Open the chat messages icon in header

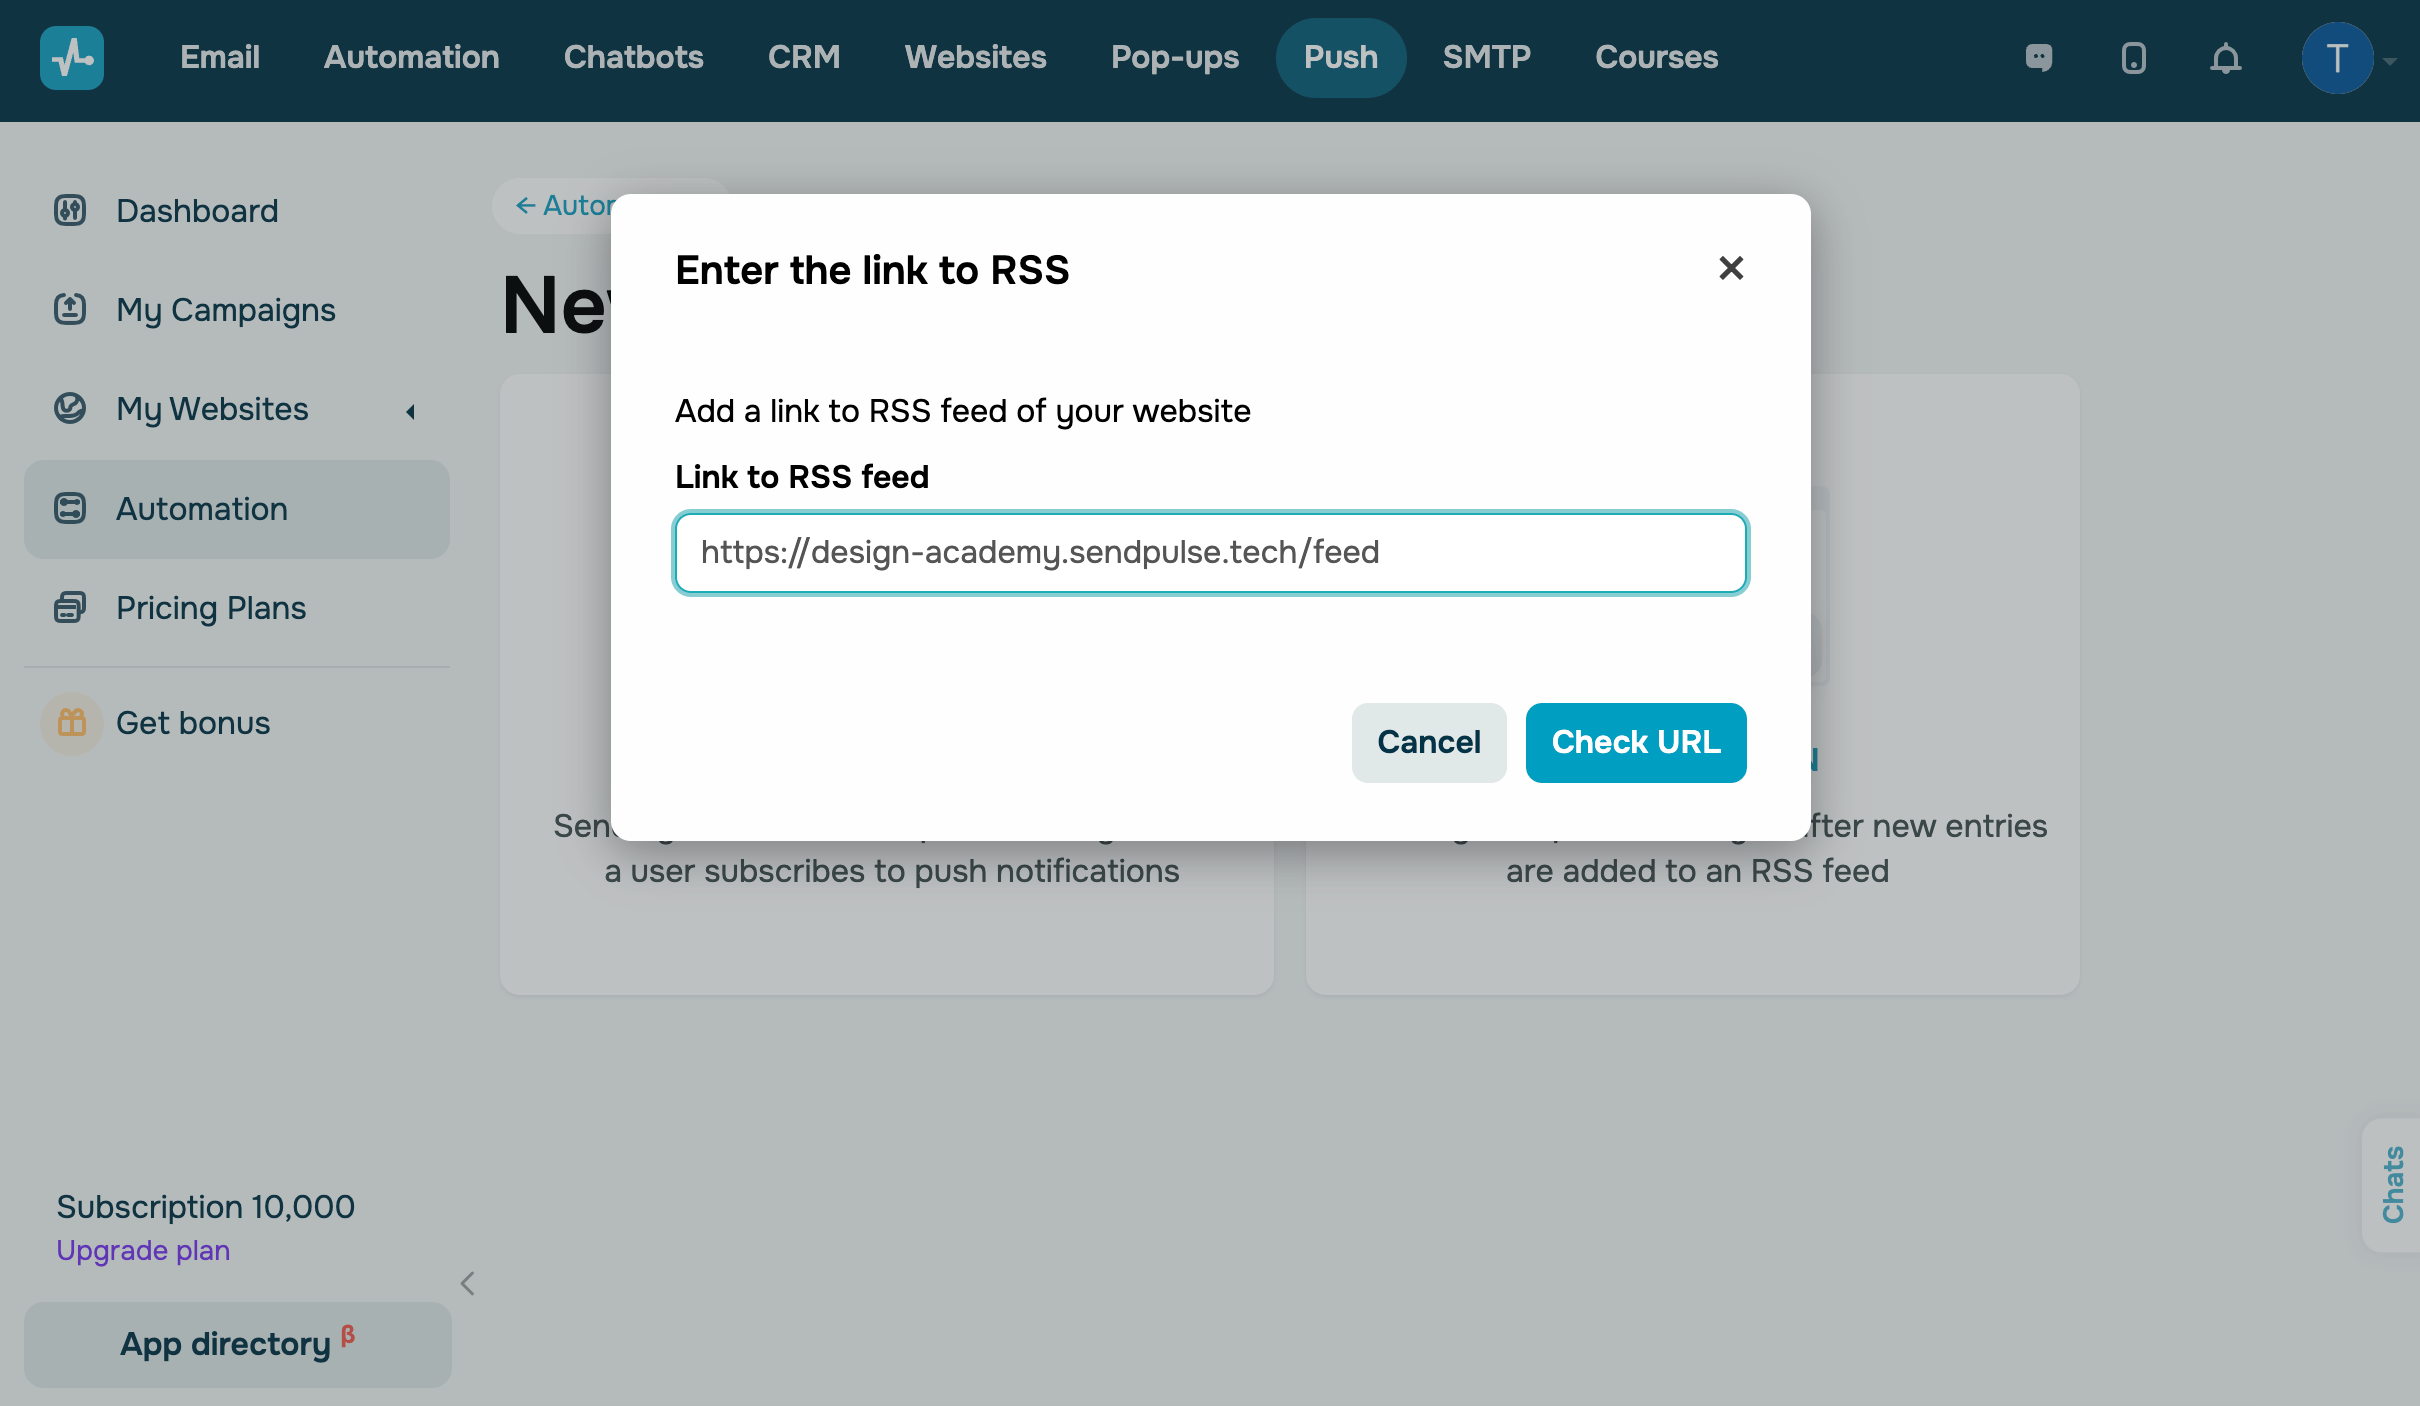pyautogui.click(x=2039, y=58)
